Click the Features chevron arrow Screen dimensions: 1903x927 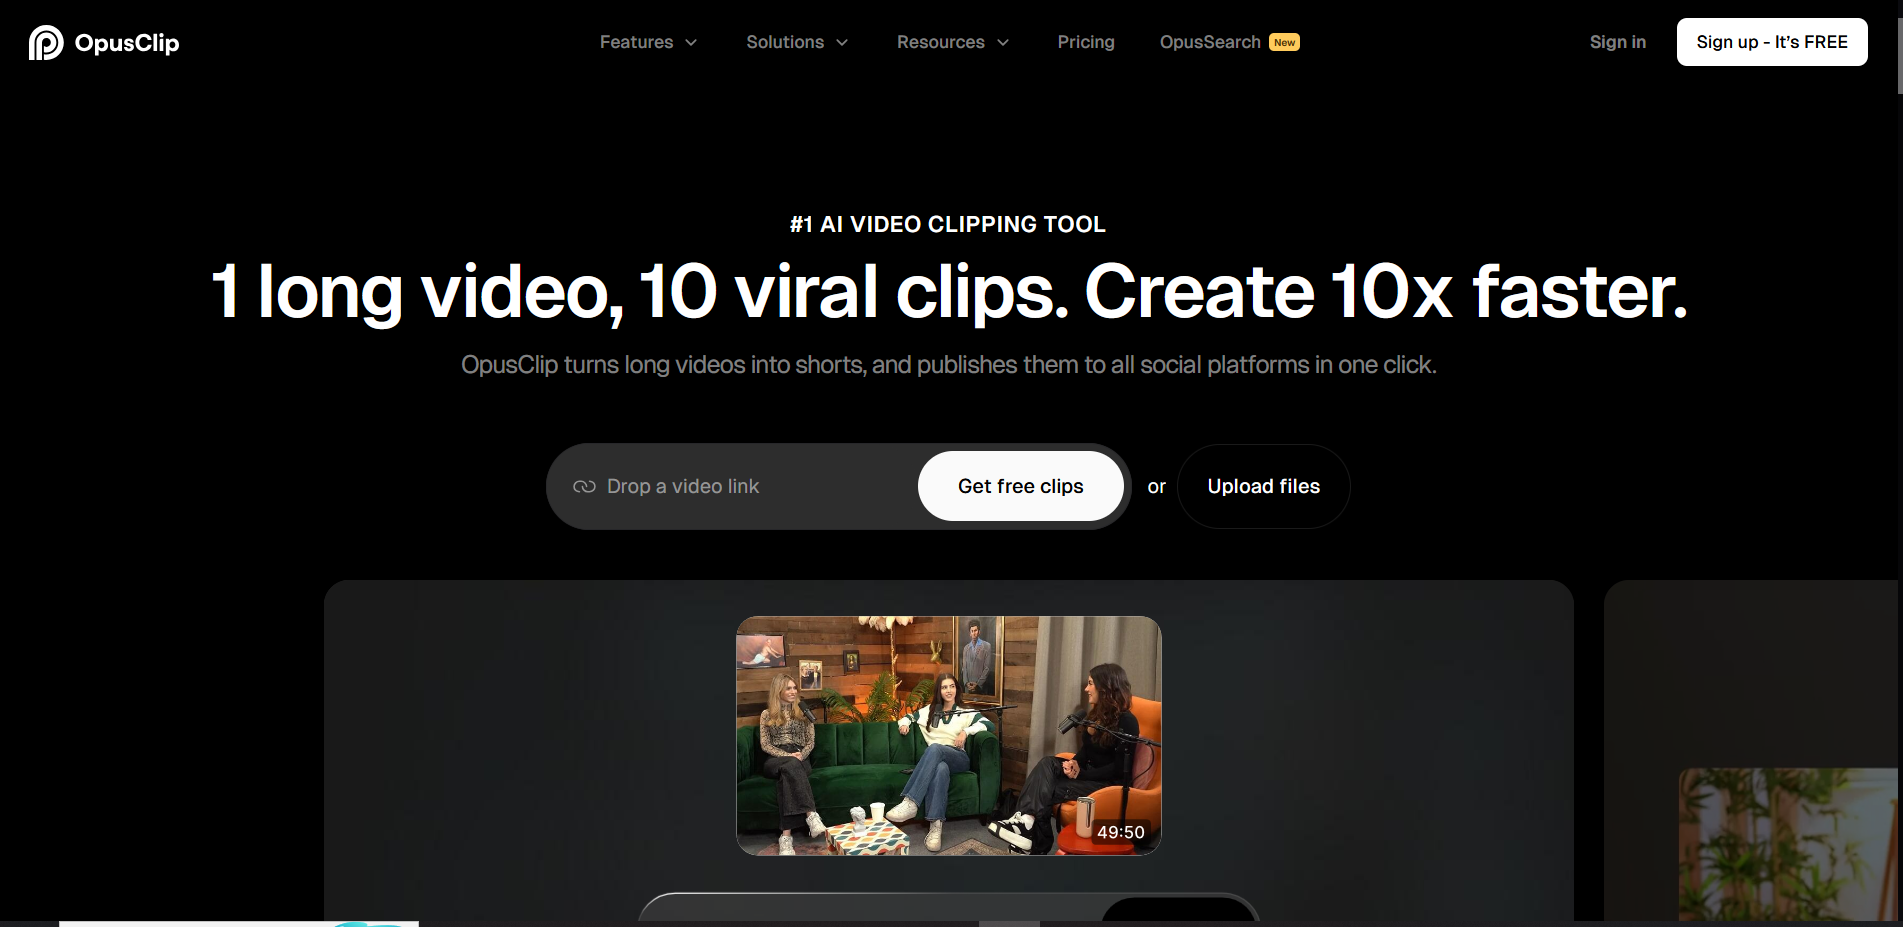tap(692, 42)
